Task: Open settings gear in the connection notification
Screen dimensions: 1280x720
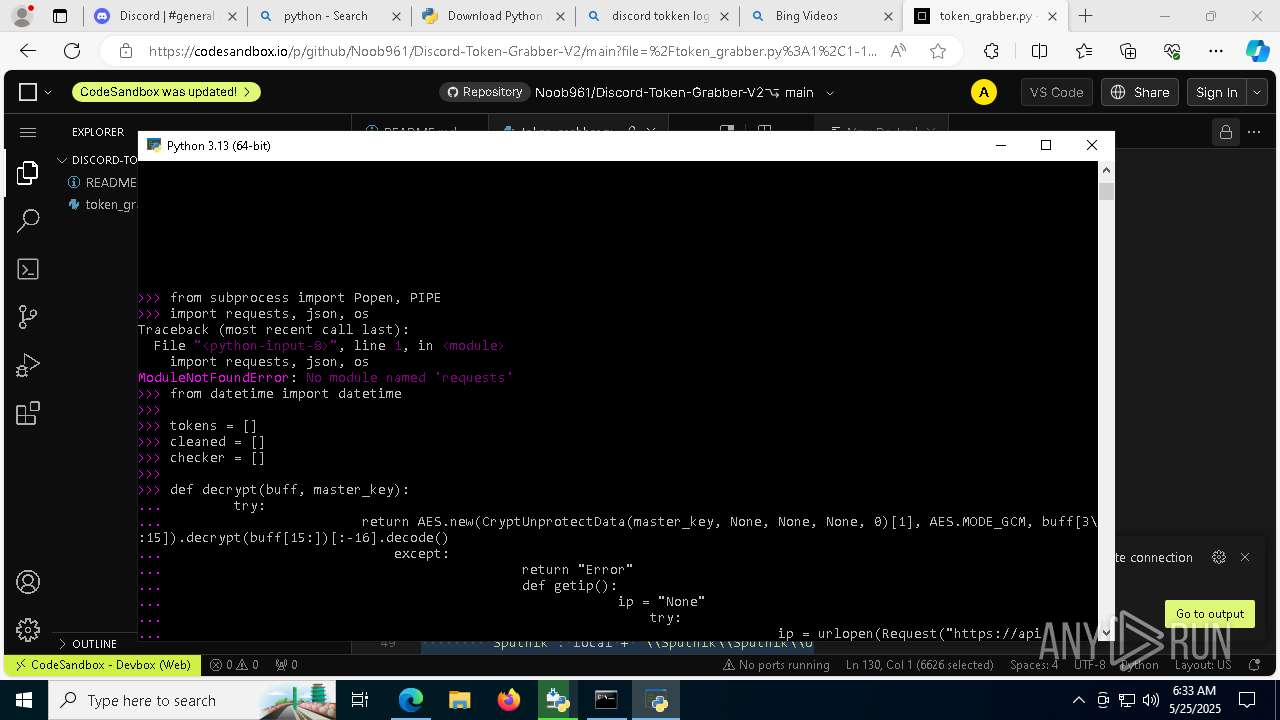Action: pos(1218,557)
